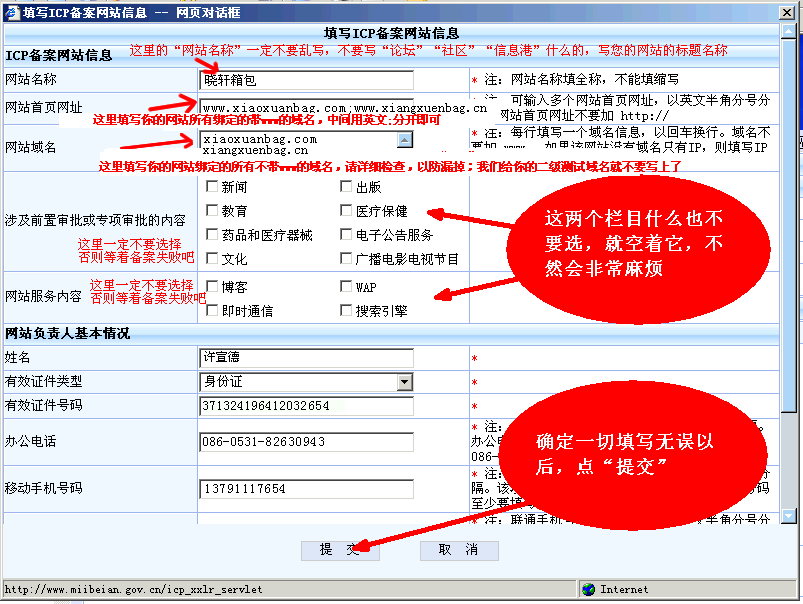Tick the 医疗保健 checkbox

[x=346, y=210]
